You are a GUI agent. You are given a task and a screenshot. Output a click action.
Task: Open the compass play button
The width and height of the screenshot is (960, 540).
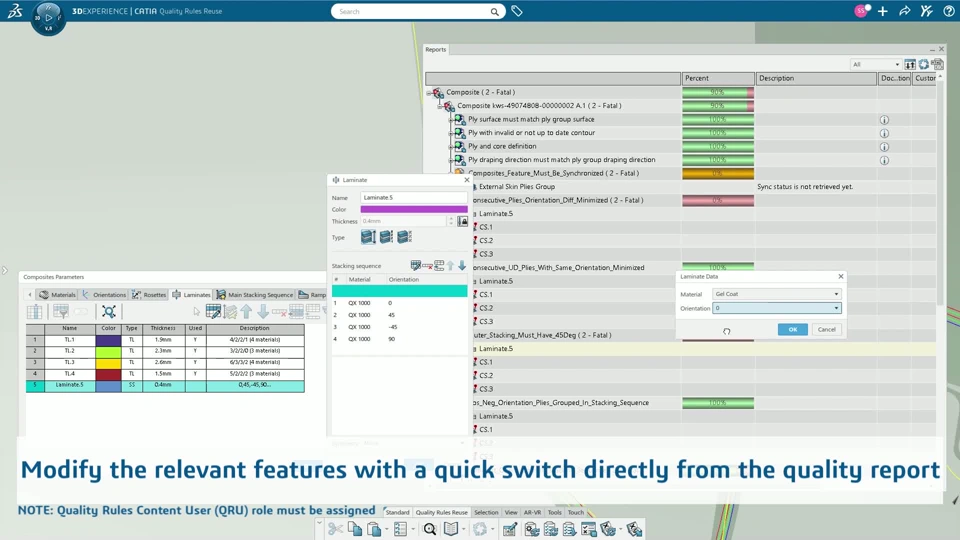click(x=48, y=17)
